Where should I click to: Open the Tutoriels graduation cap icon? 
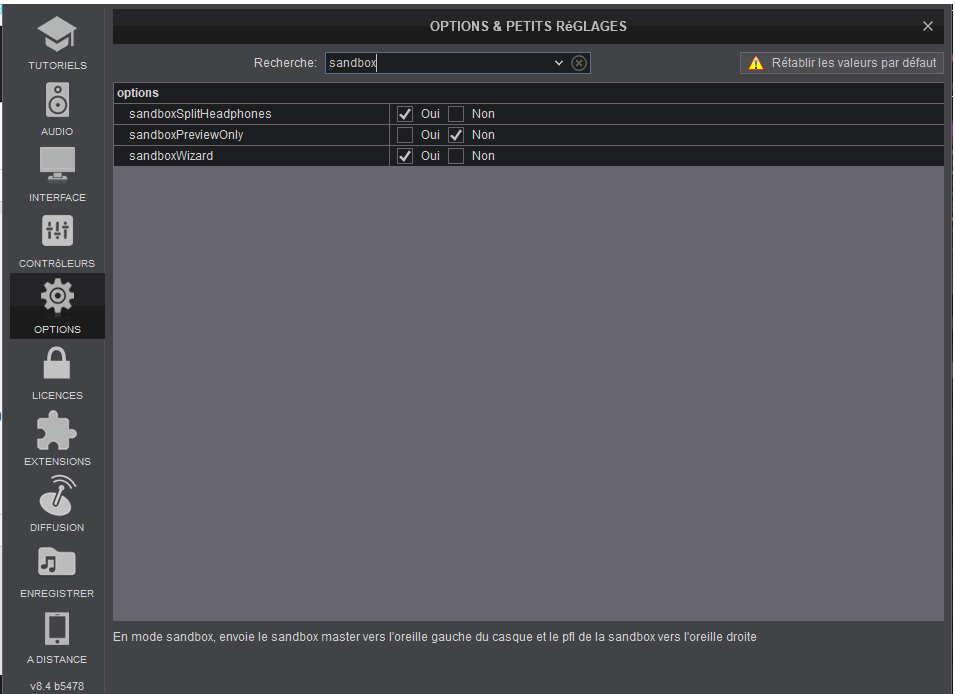tap(57, 36)
